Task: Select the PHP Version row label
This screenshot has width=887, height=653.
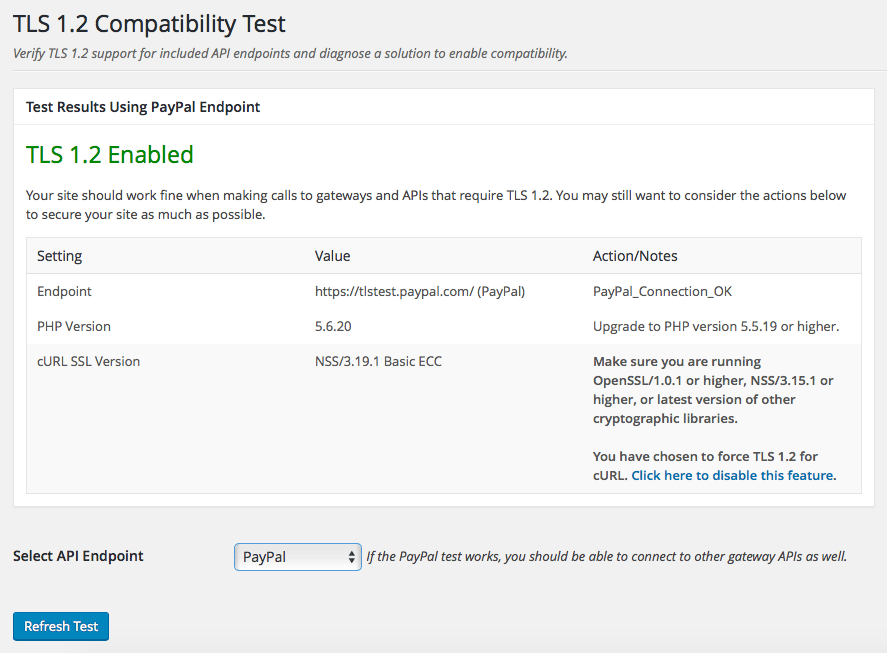Action: [x=74, y=327]
